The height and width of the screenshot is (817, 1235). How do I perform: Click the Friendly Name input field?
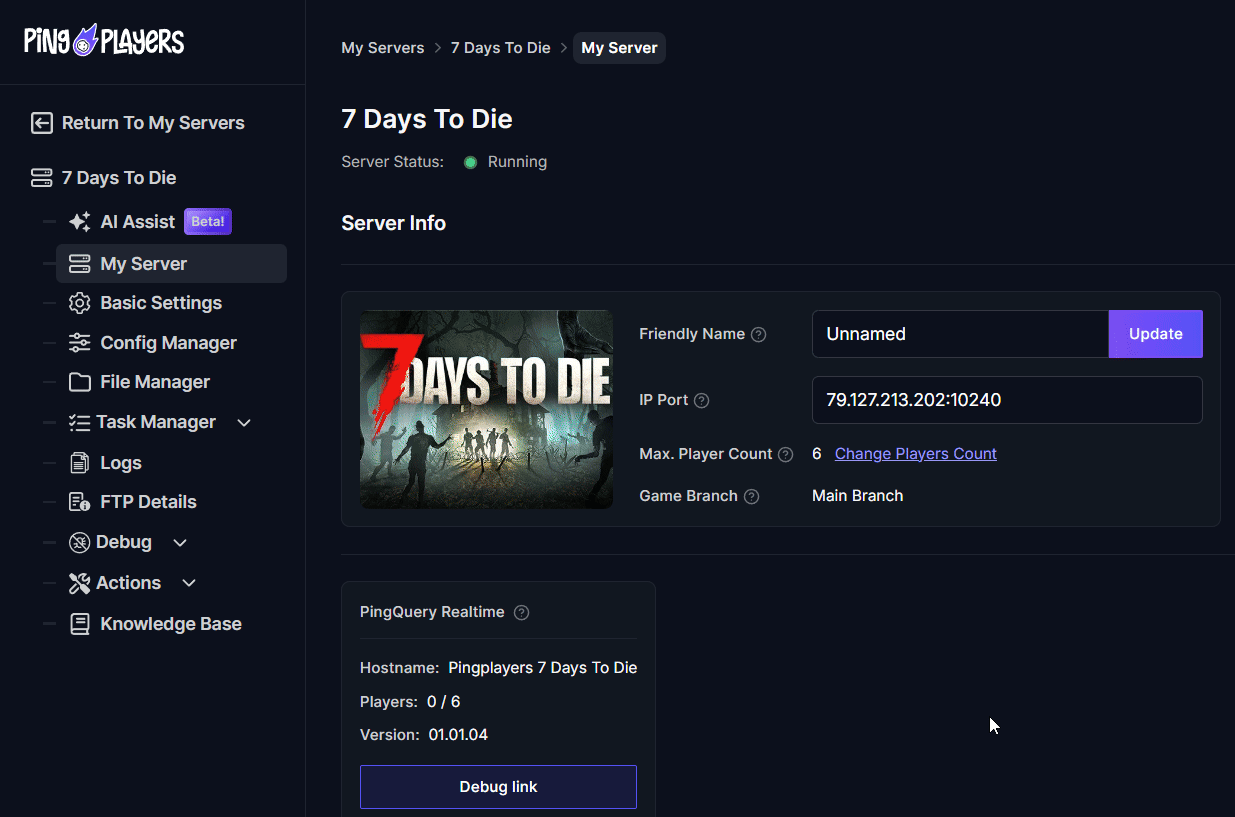(x=960, y=334)
